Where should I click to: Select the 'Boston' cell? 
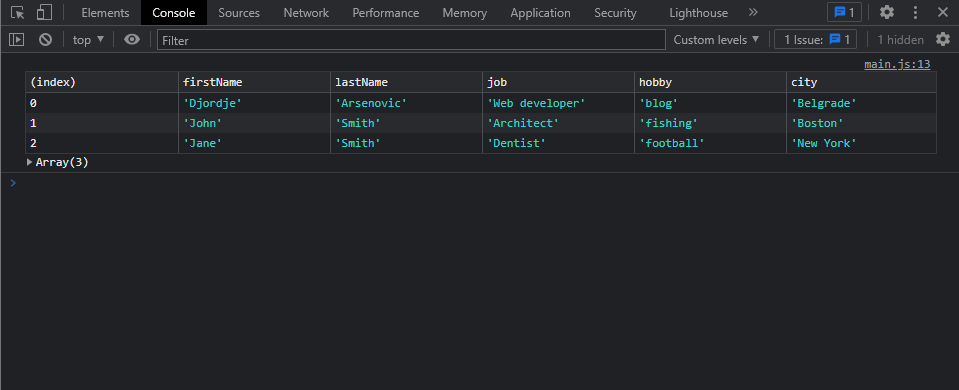point(861,123)
